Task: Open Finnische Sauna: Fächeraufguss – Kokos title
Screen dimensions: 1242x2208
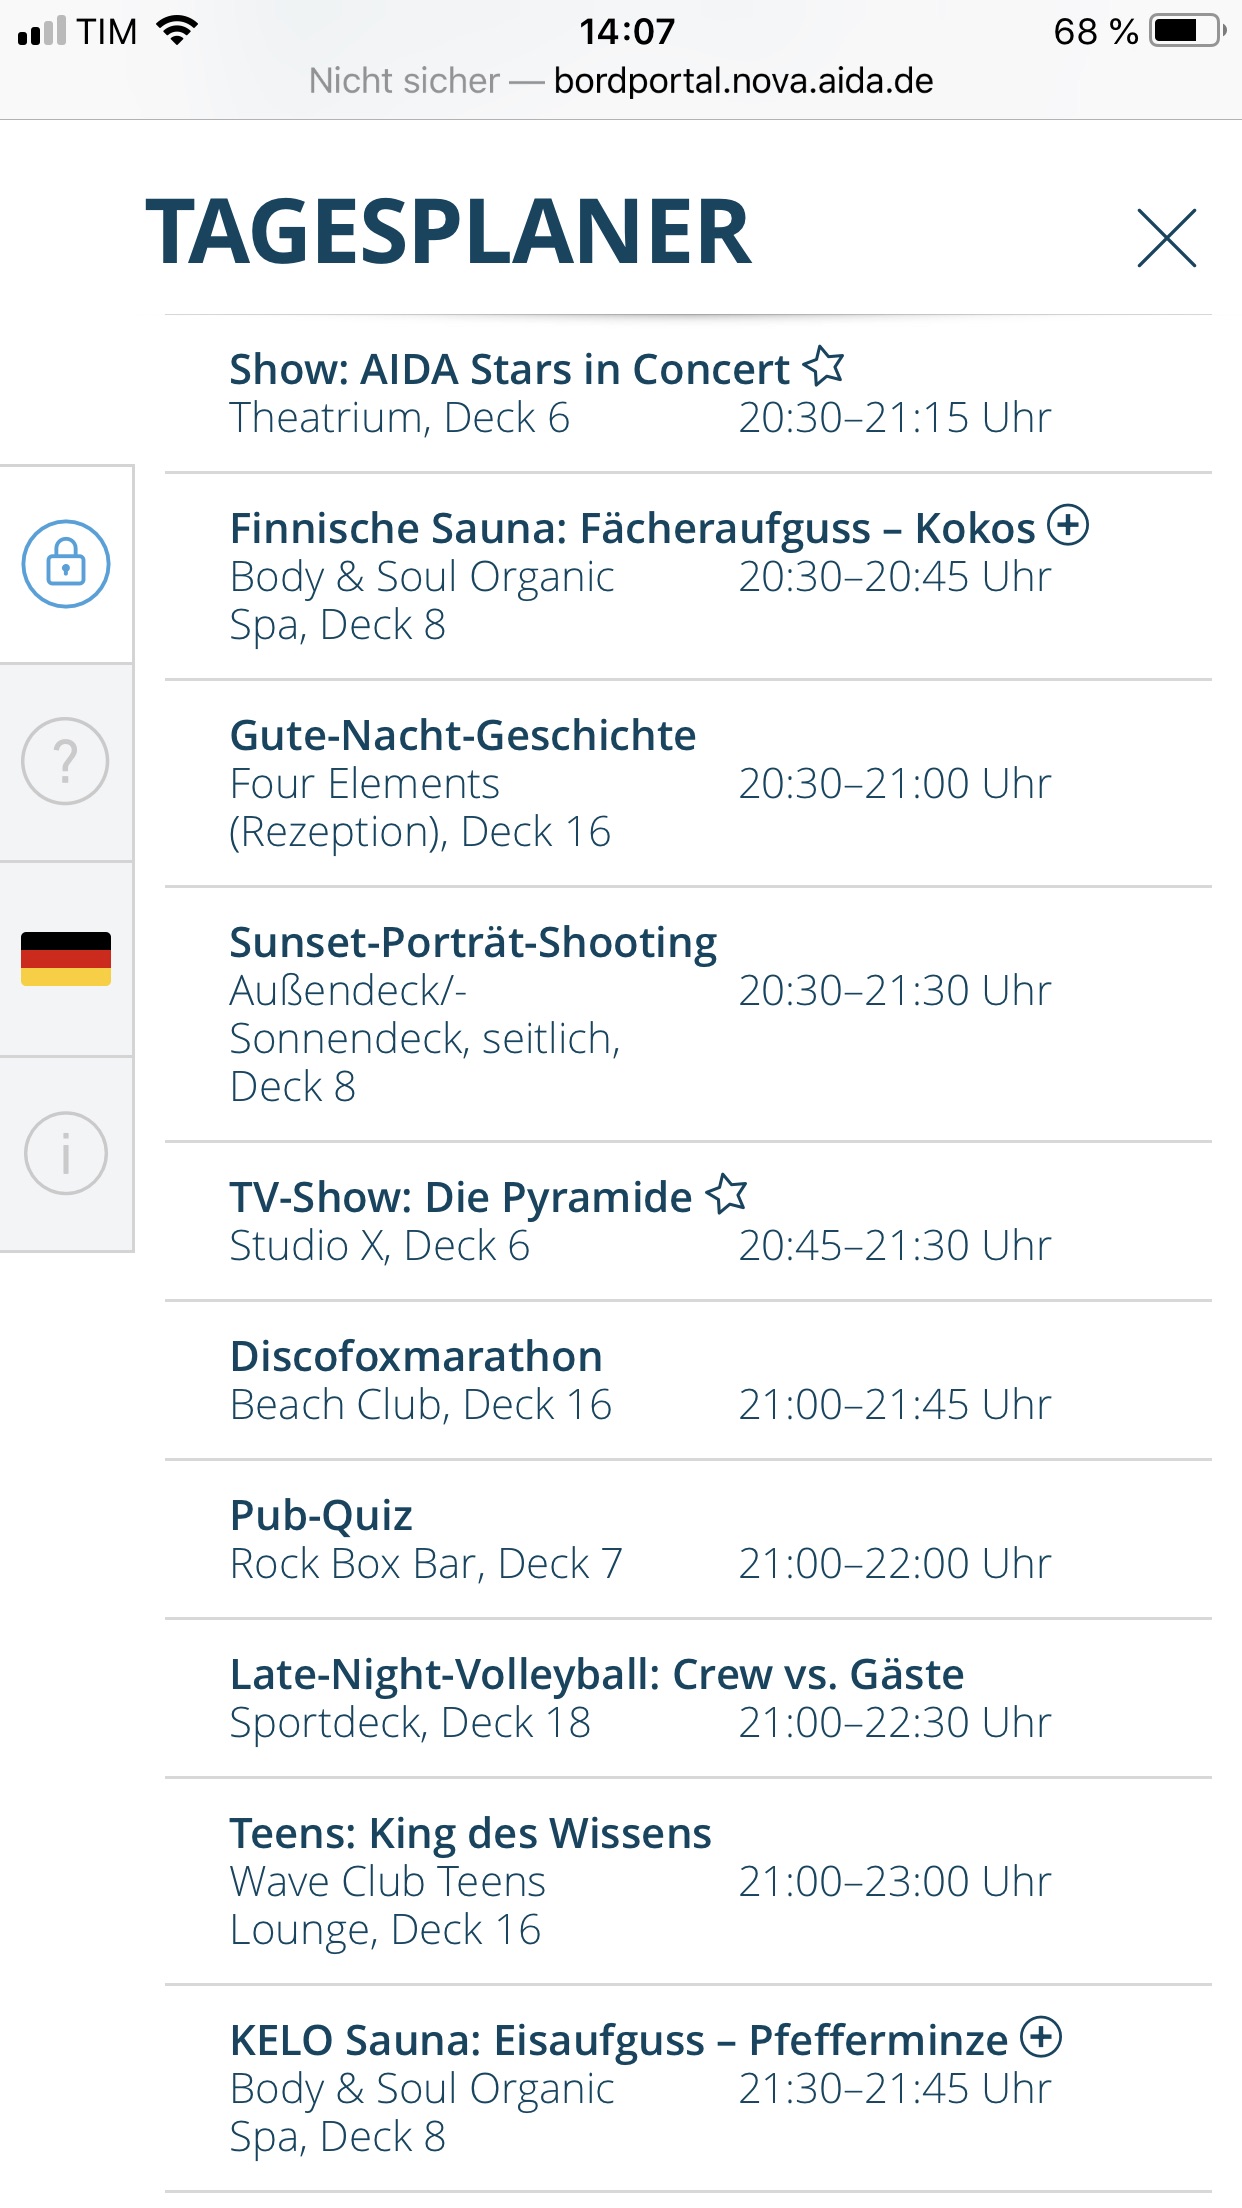Action: 632,529
